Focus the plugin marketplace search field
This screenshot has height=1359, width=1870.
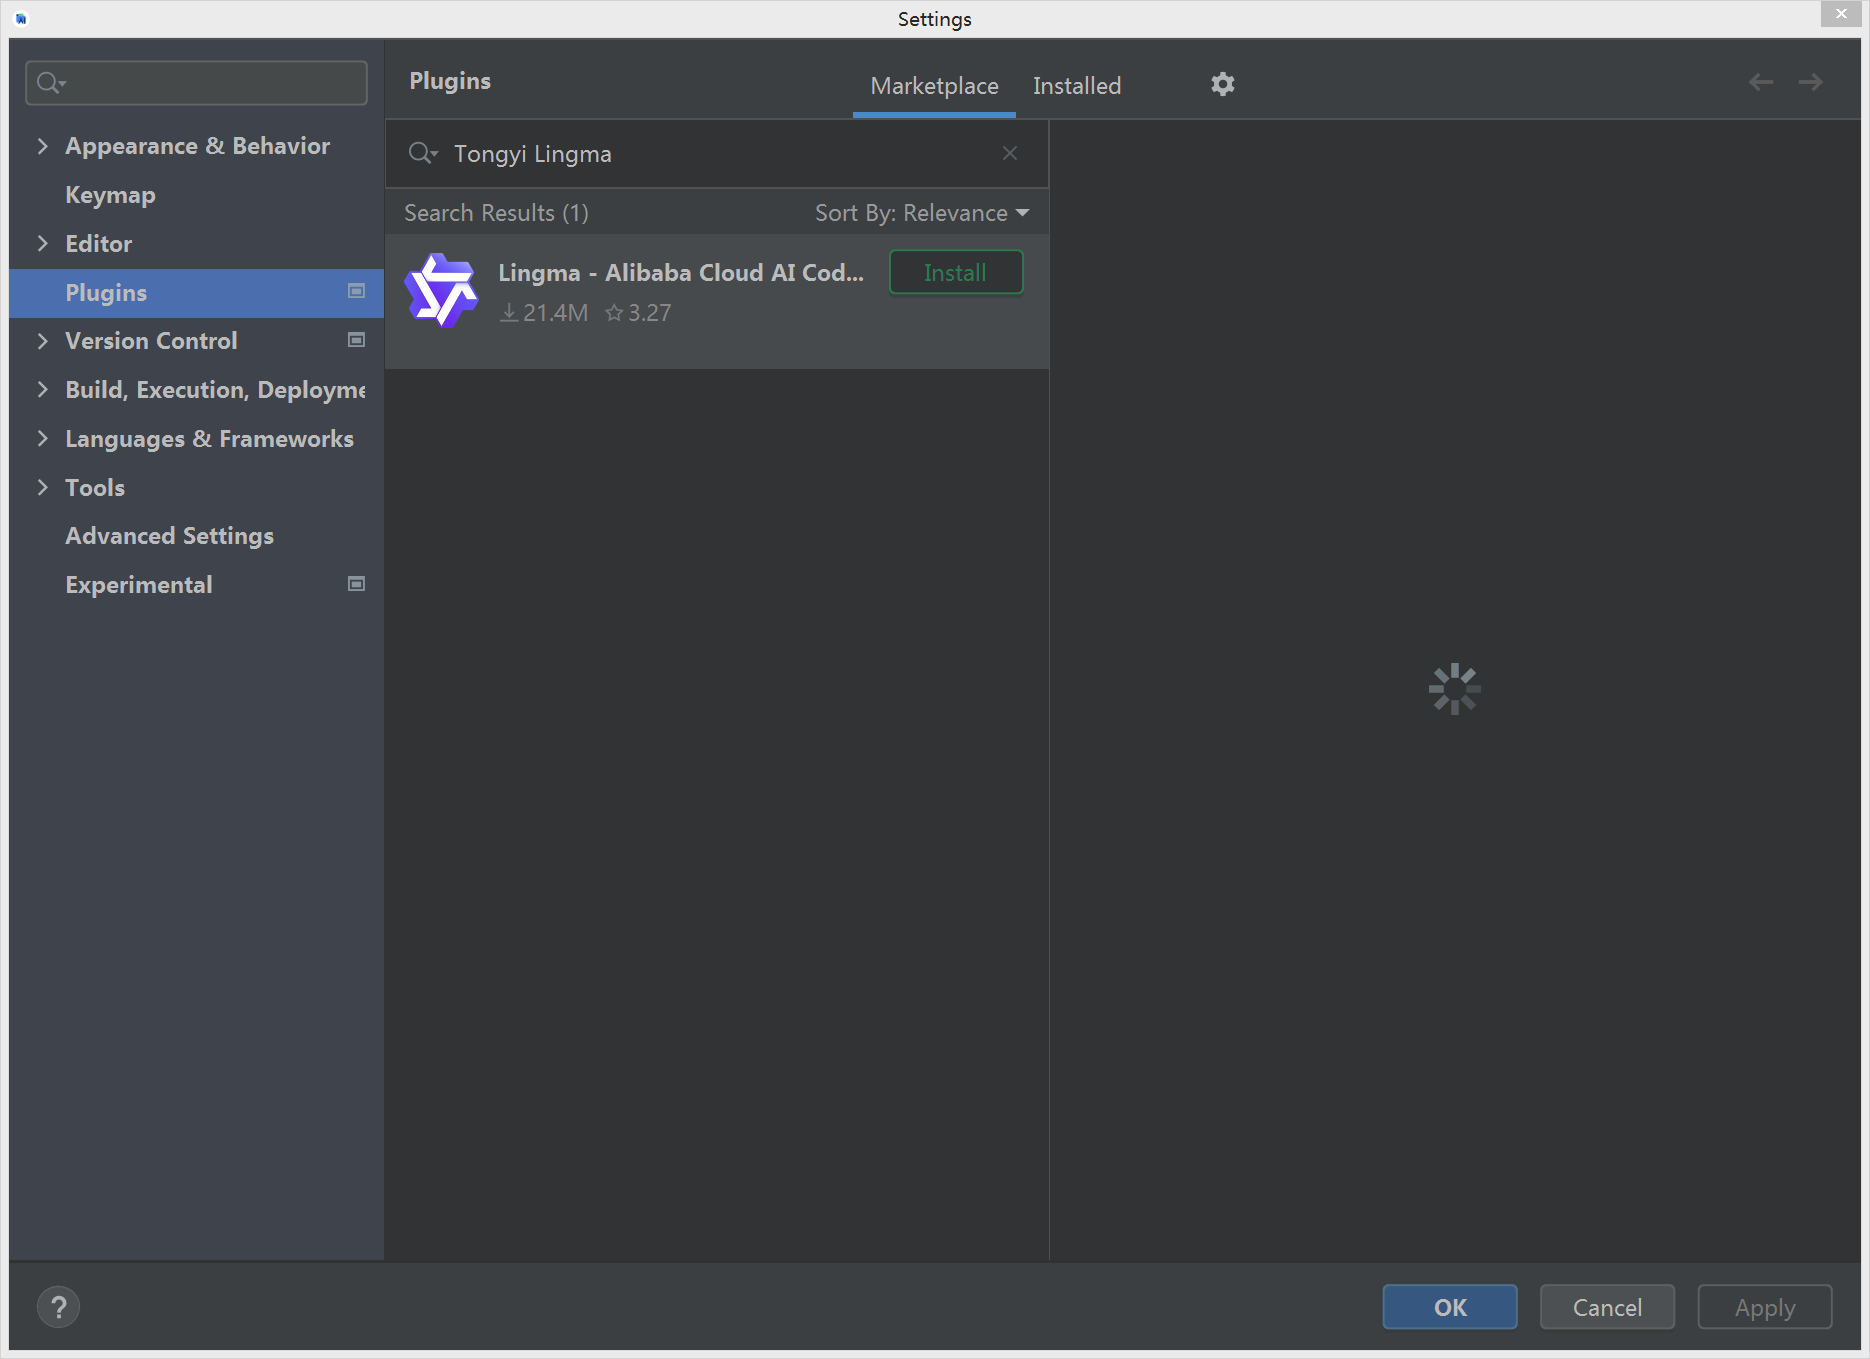coord(717,153)
